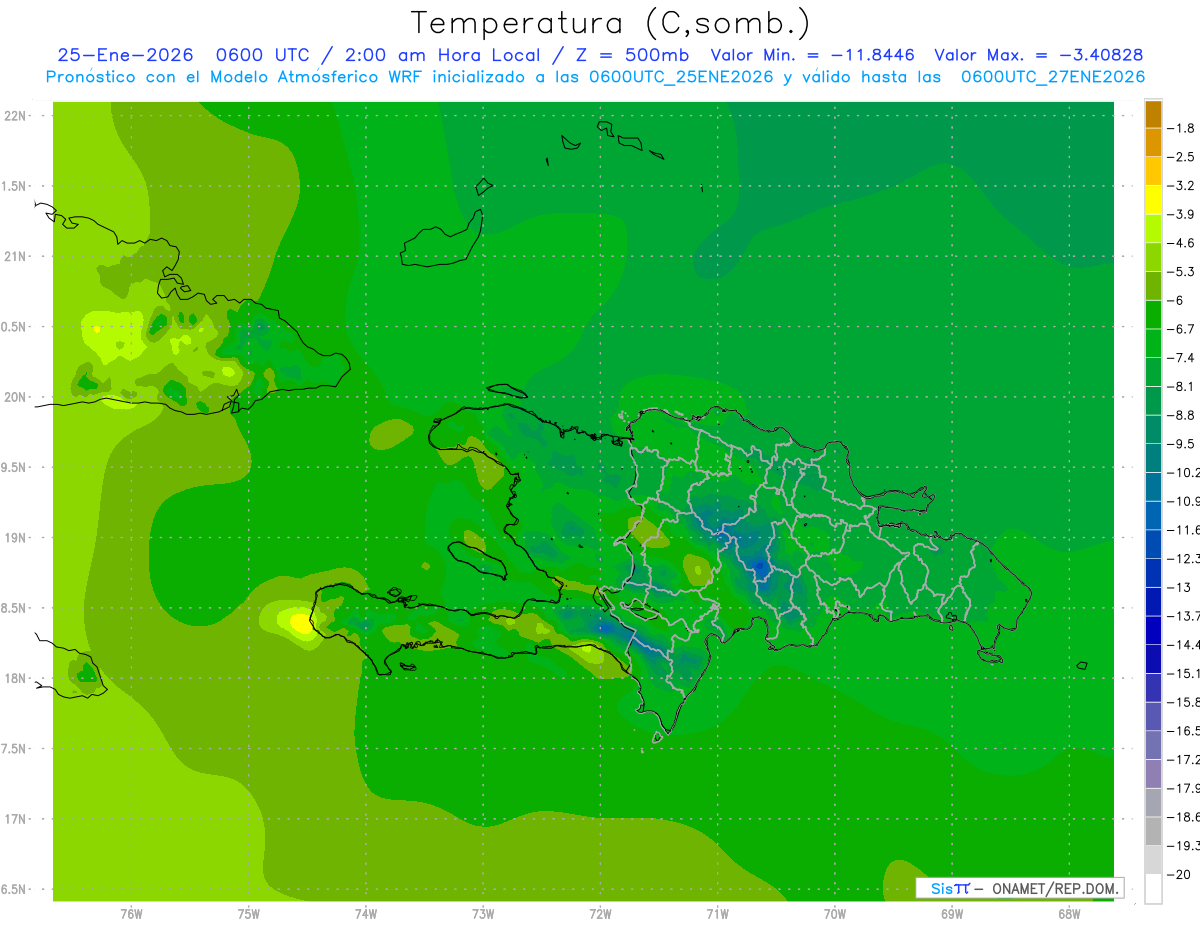Click the 22N latitude label

click(x=16, y=116)
